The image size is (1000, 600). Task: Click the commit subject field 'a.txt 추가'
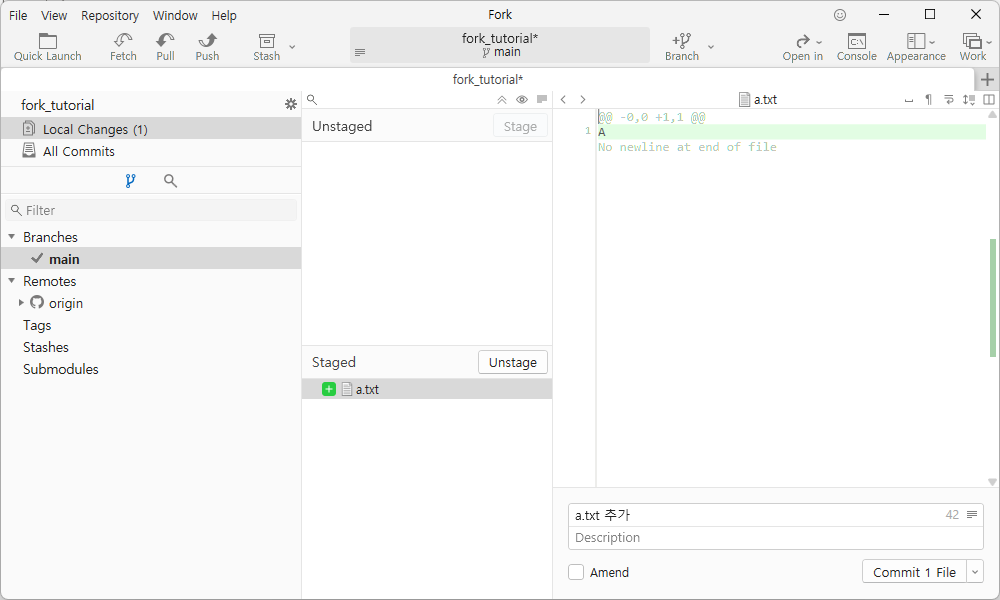[x=756, y=515]
